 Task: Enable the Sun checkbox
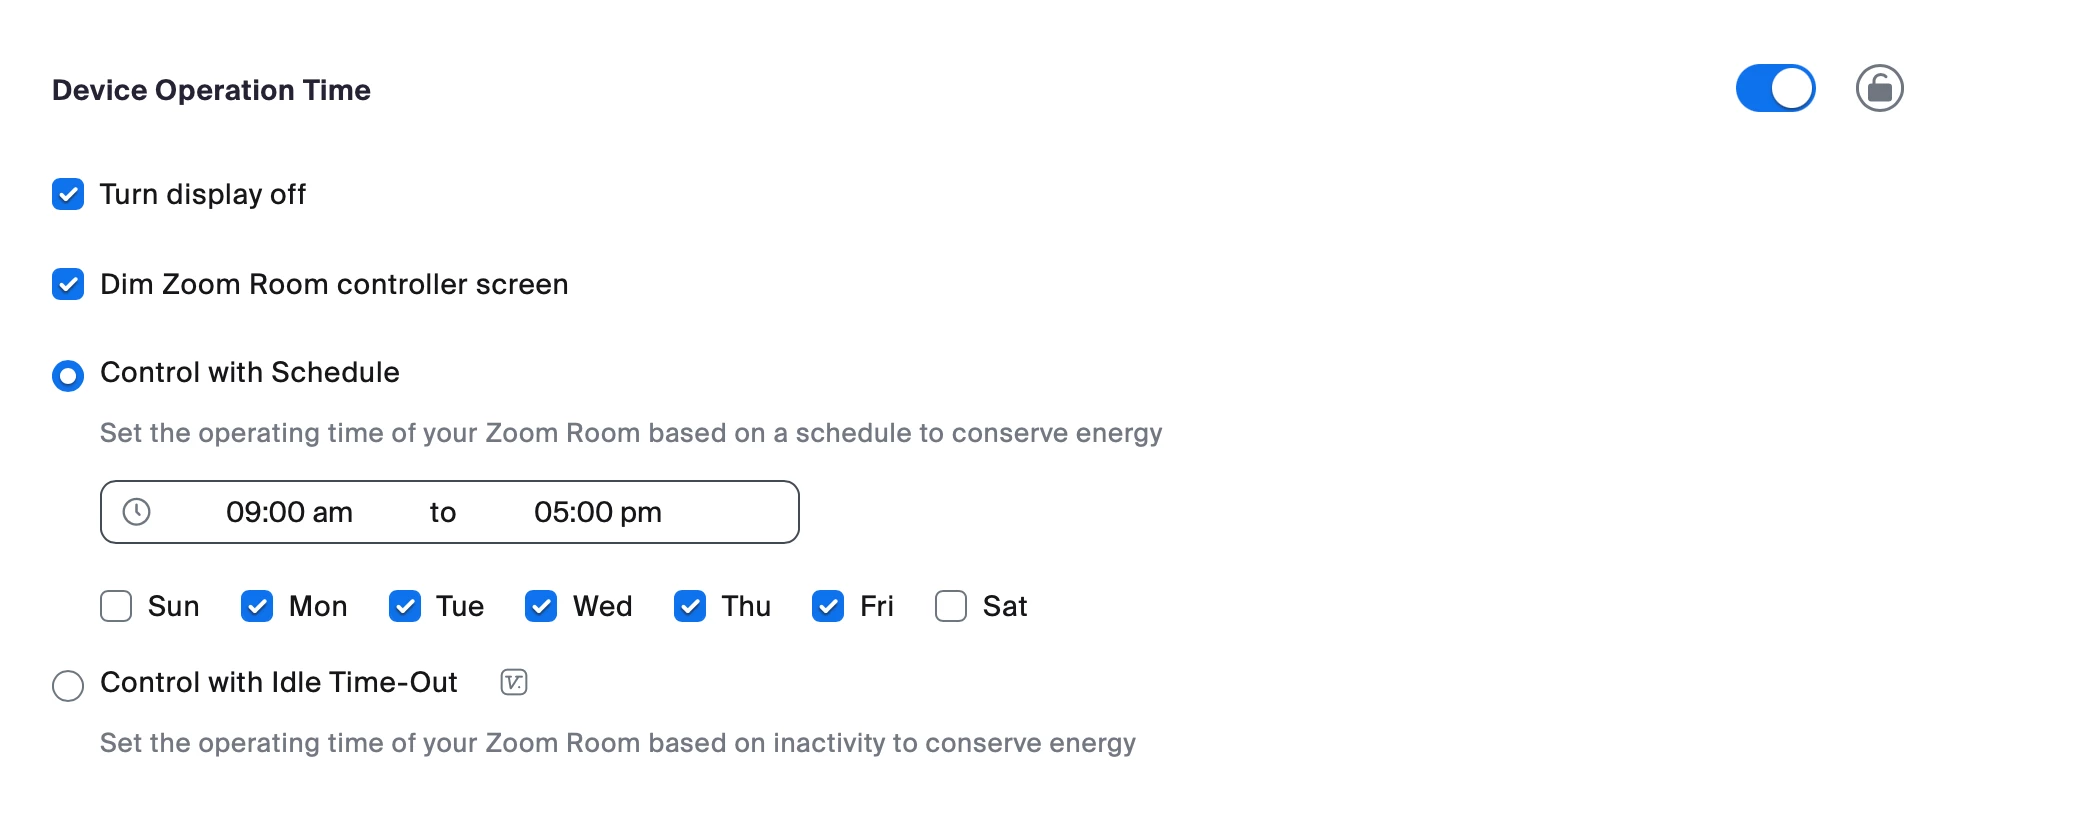[116, 606]
